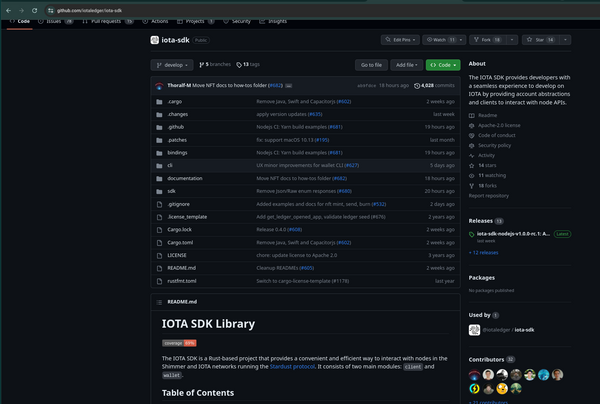600x404 pixels.
Task: Click the first contributor avatar
Action: (x=474, y=375)
